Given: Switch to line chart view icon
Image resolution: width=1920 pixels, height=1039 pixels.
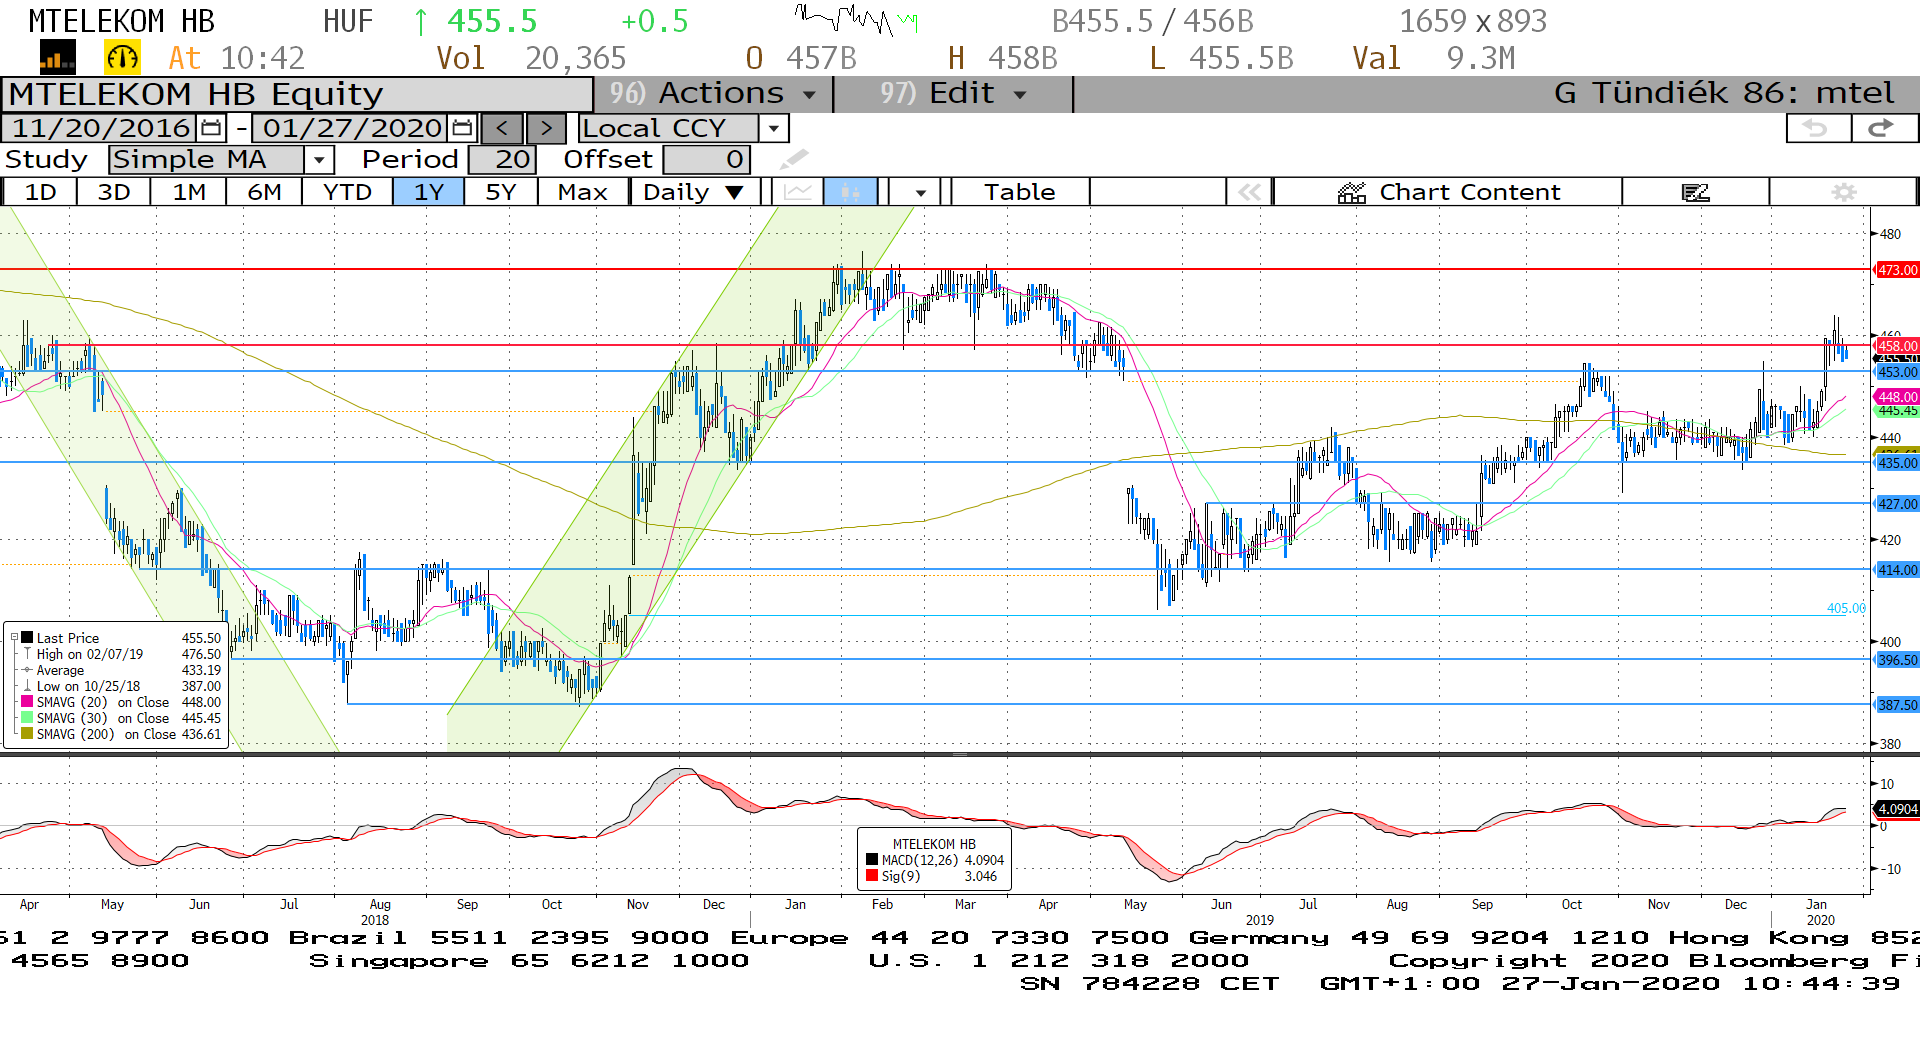Looking at the screenshot, I should 798,192.
